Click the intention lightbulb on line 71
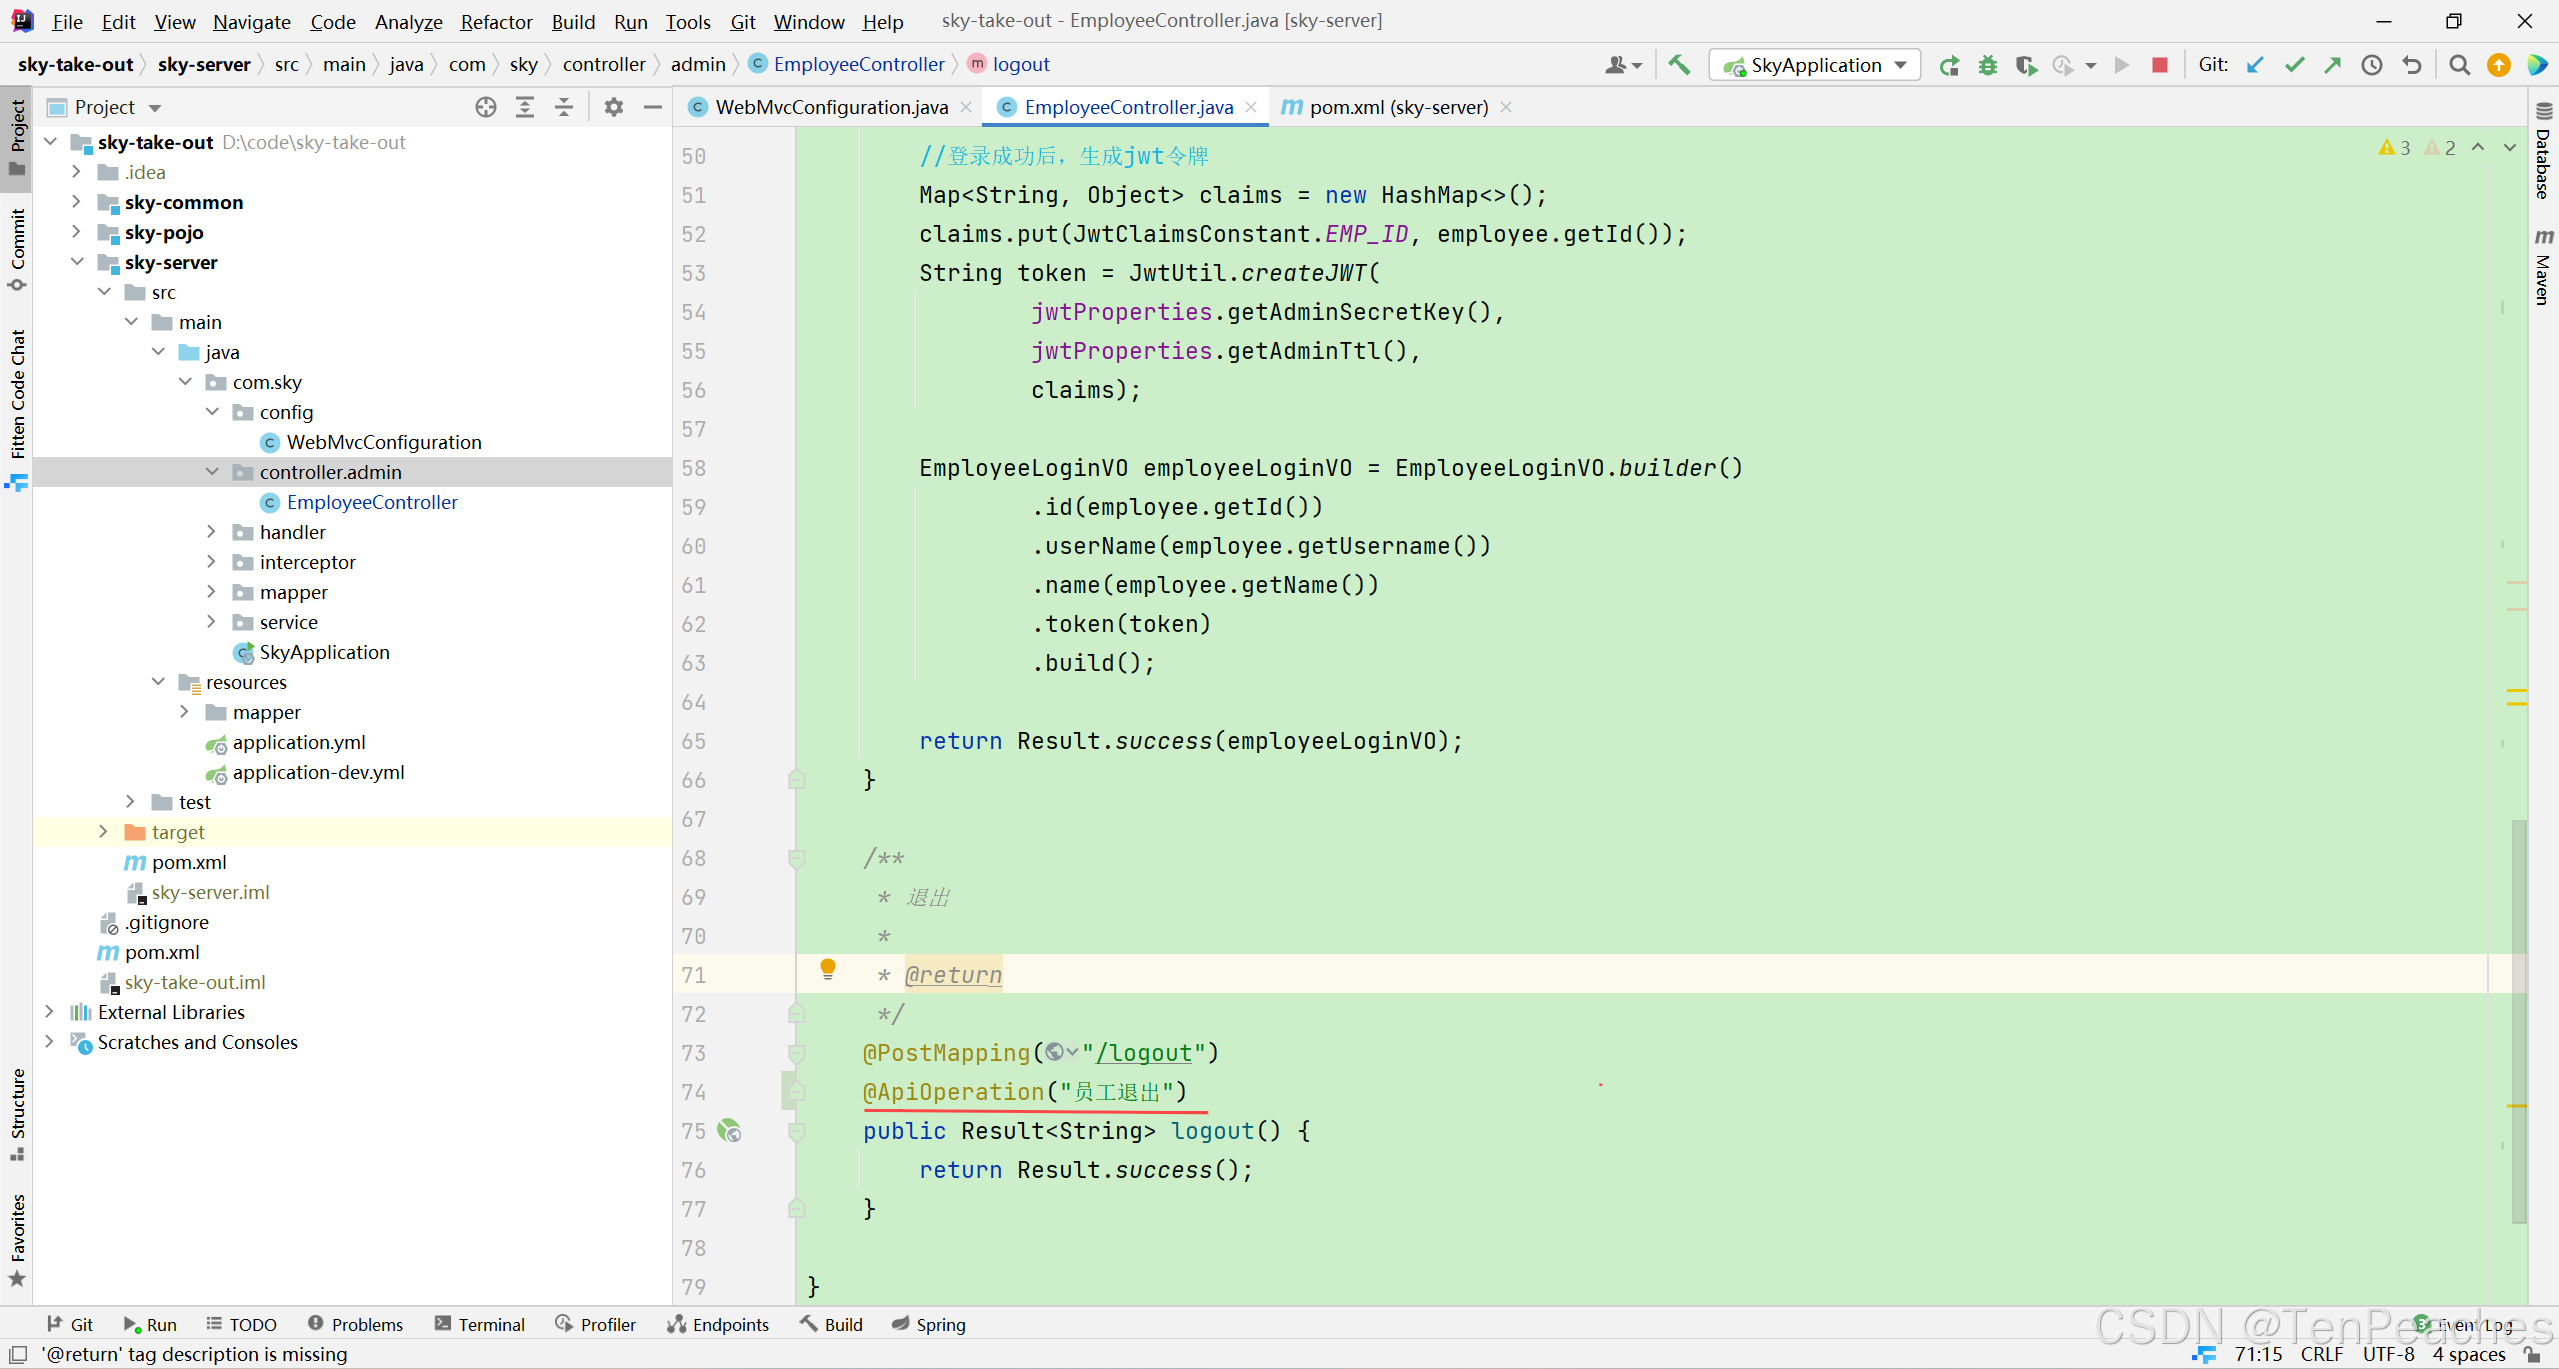The image size is (2559, 1369). tap(827, 968)
